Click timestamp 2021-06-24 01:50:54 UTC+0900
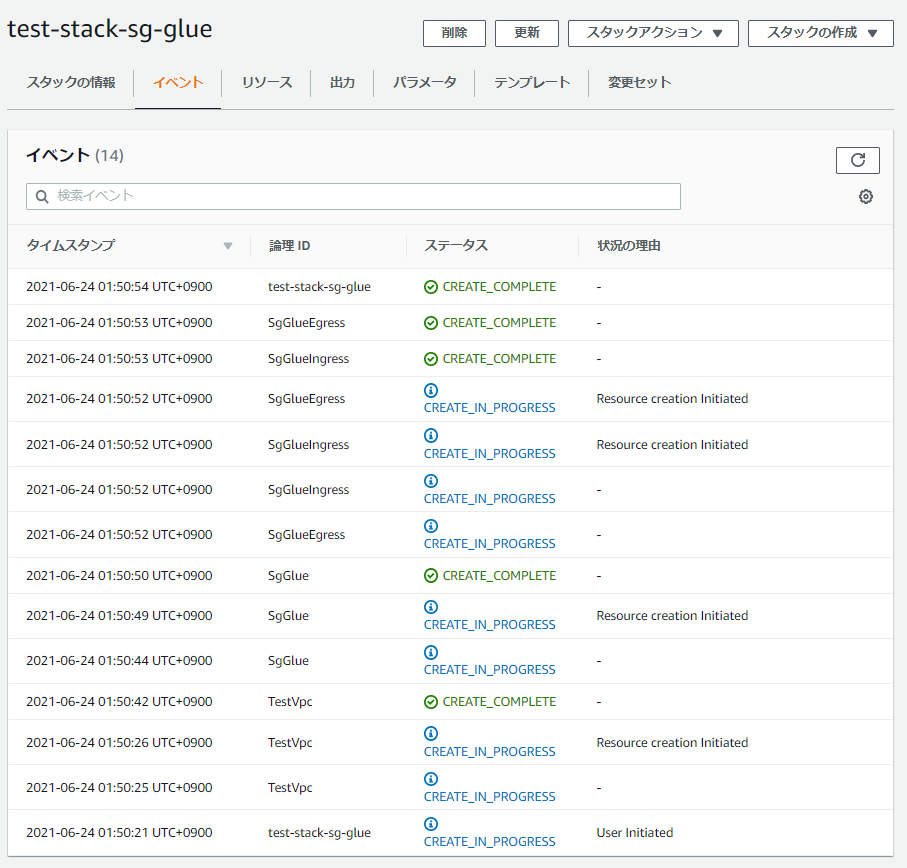 coord(119,287)
